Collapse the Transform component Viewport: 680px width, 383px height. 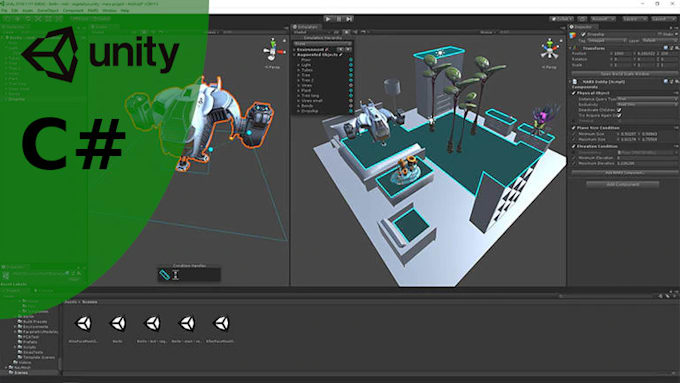tap(571, 48)
